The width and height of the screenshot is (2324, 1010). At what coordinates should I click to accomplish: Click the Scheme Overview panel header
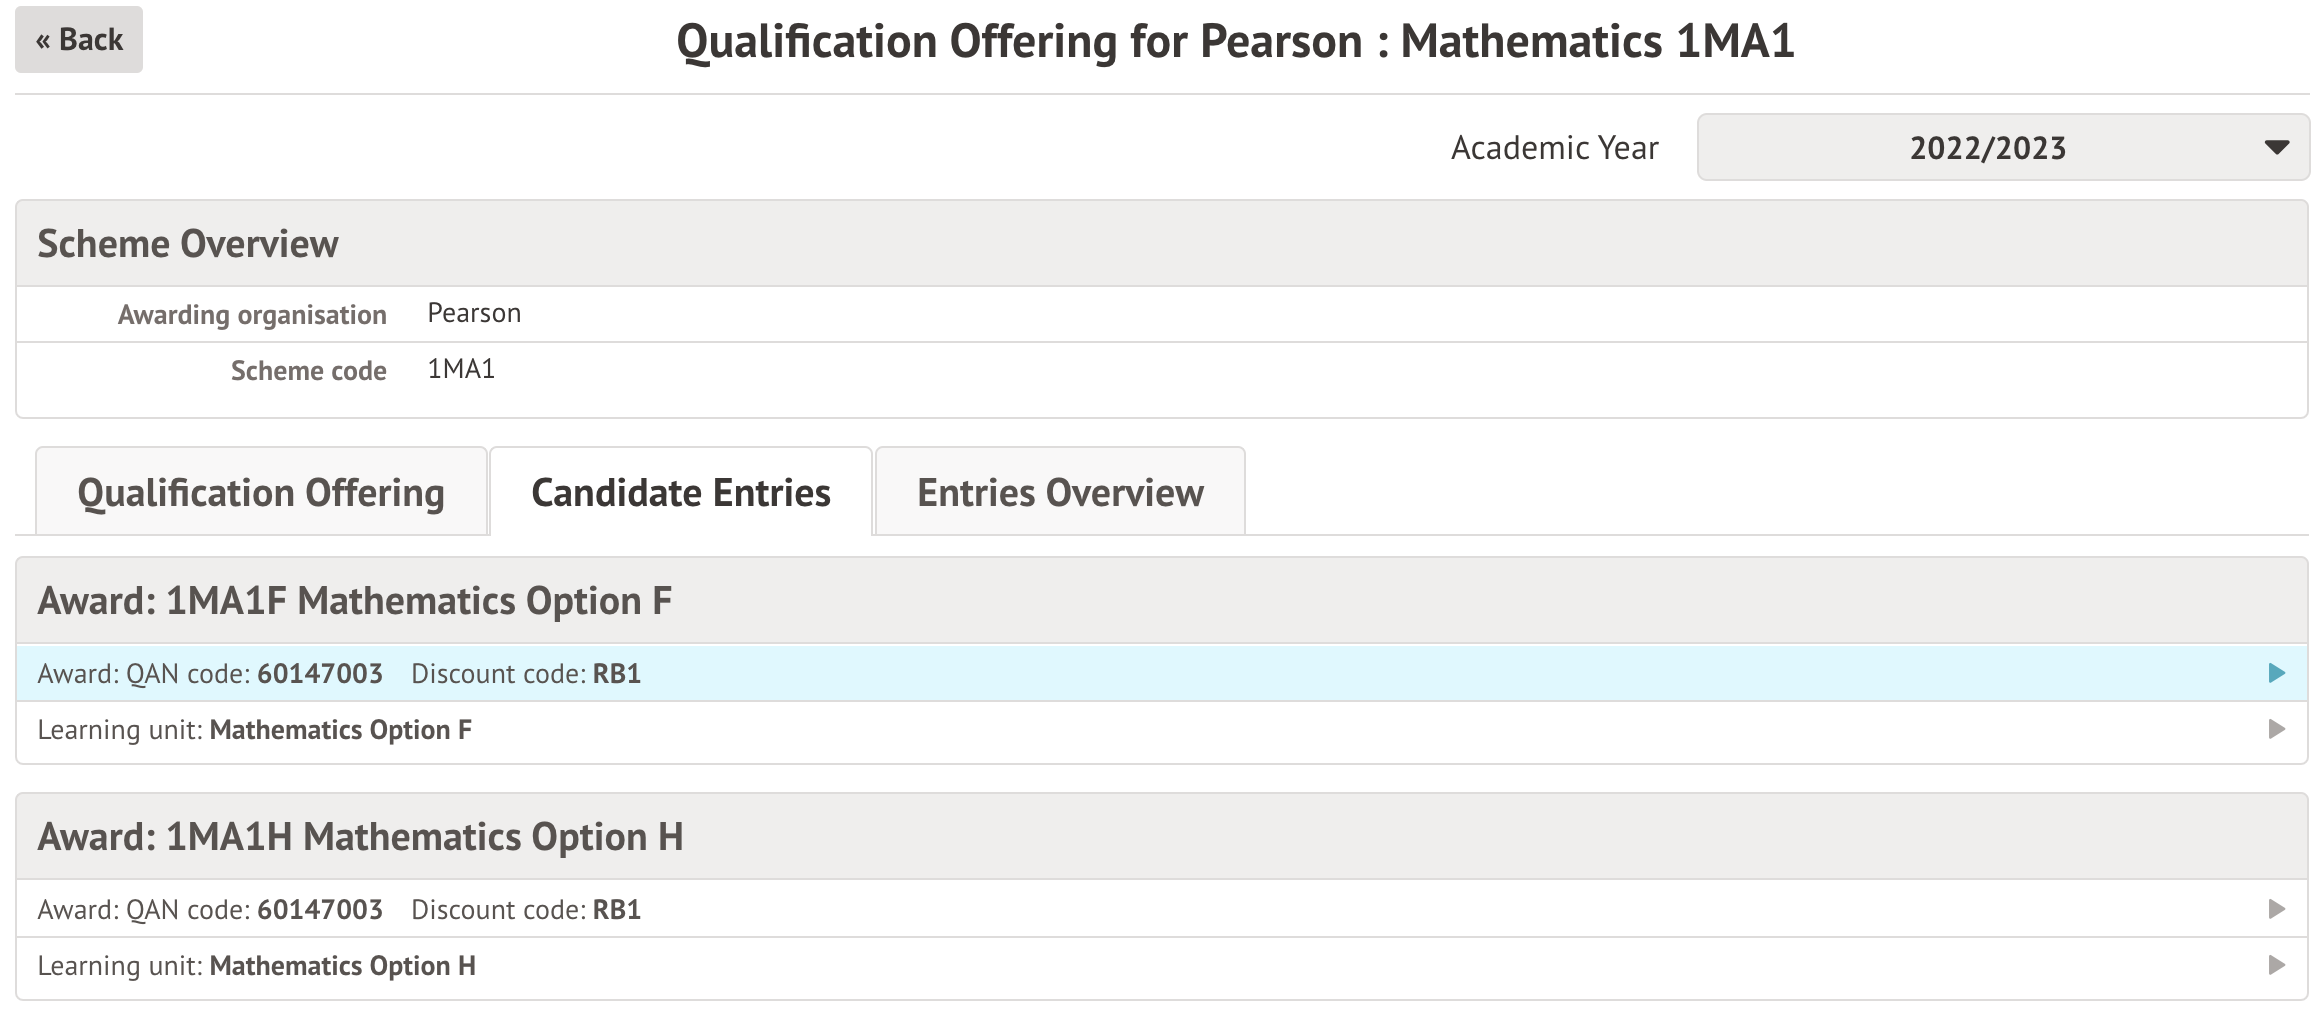(188, 244)
